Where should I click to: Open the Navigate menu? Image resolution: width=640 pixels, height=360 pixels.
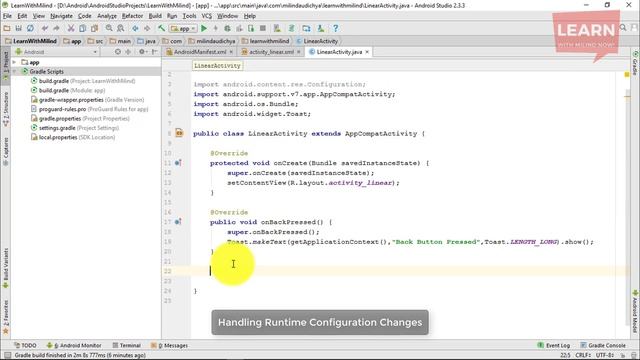pyautogui.click(x=61, y=16)
